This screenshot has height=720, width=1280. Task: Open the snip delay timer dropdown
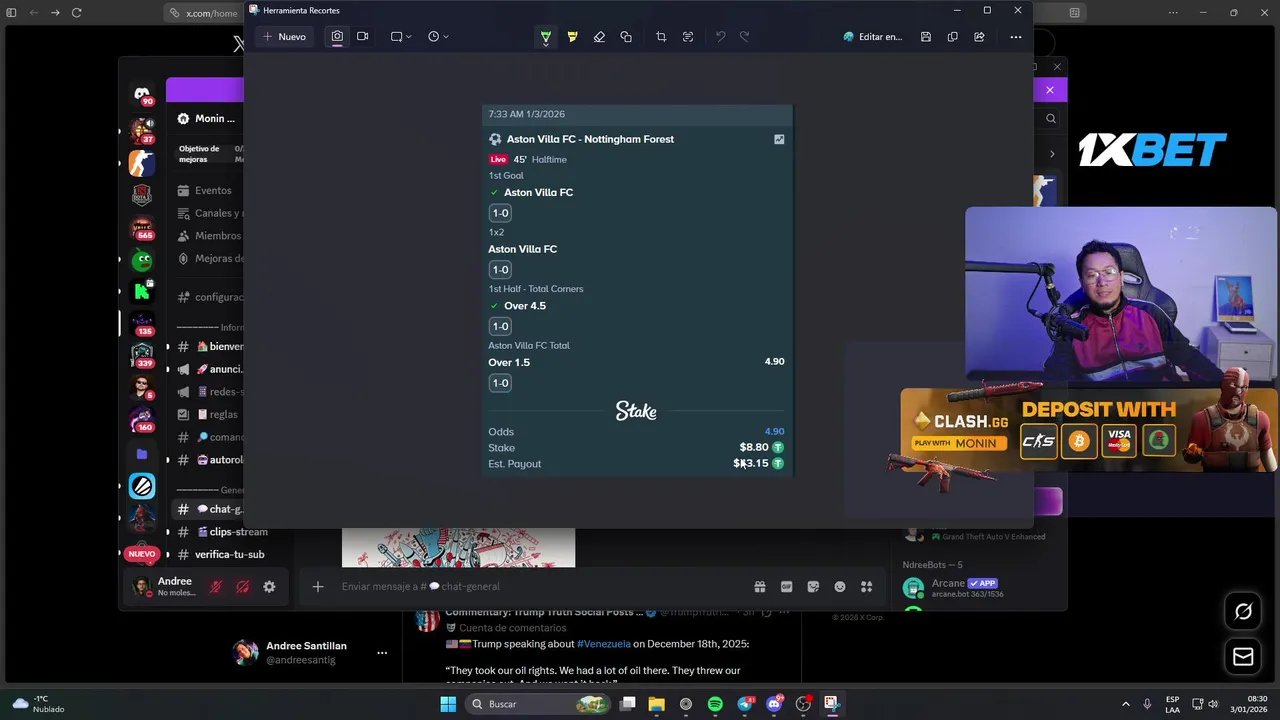coord(438,36)
